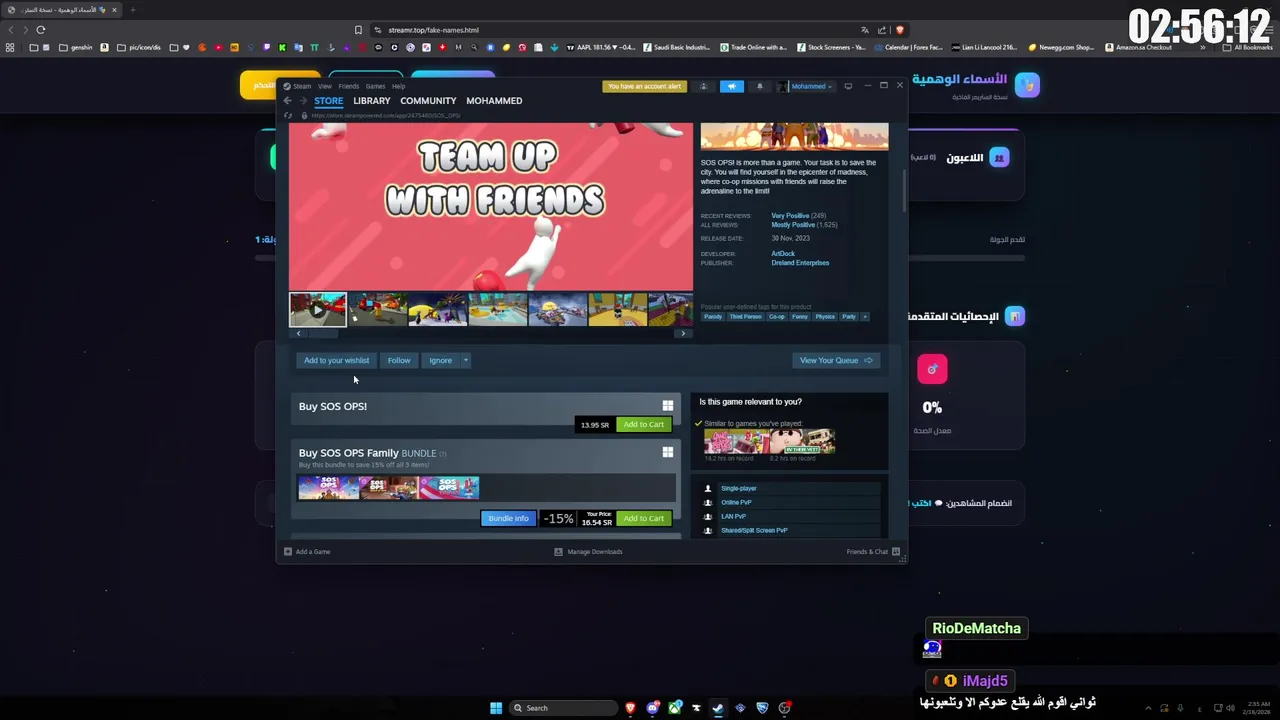Open the LAN PvP feature link

(733, 517)
